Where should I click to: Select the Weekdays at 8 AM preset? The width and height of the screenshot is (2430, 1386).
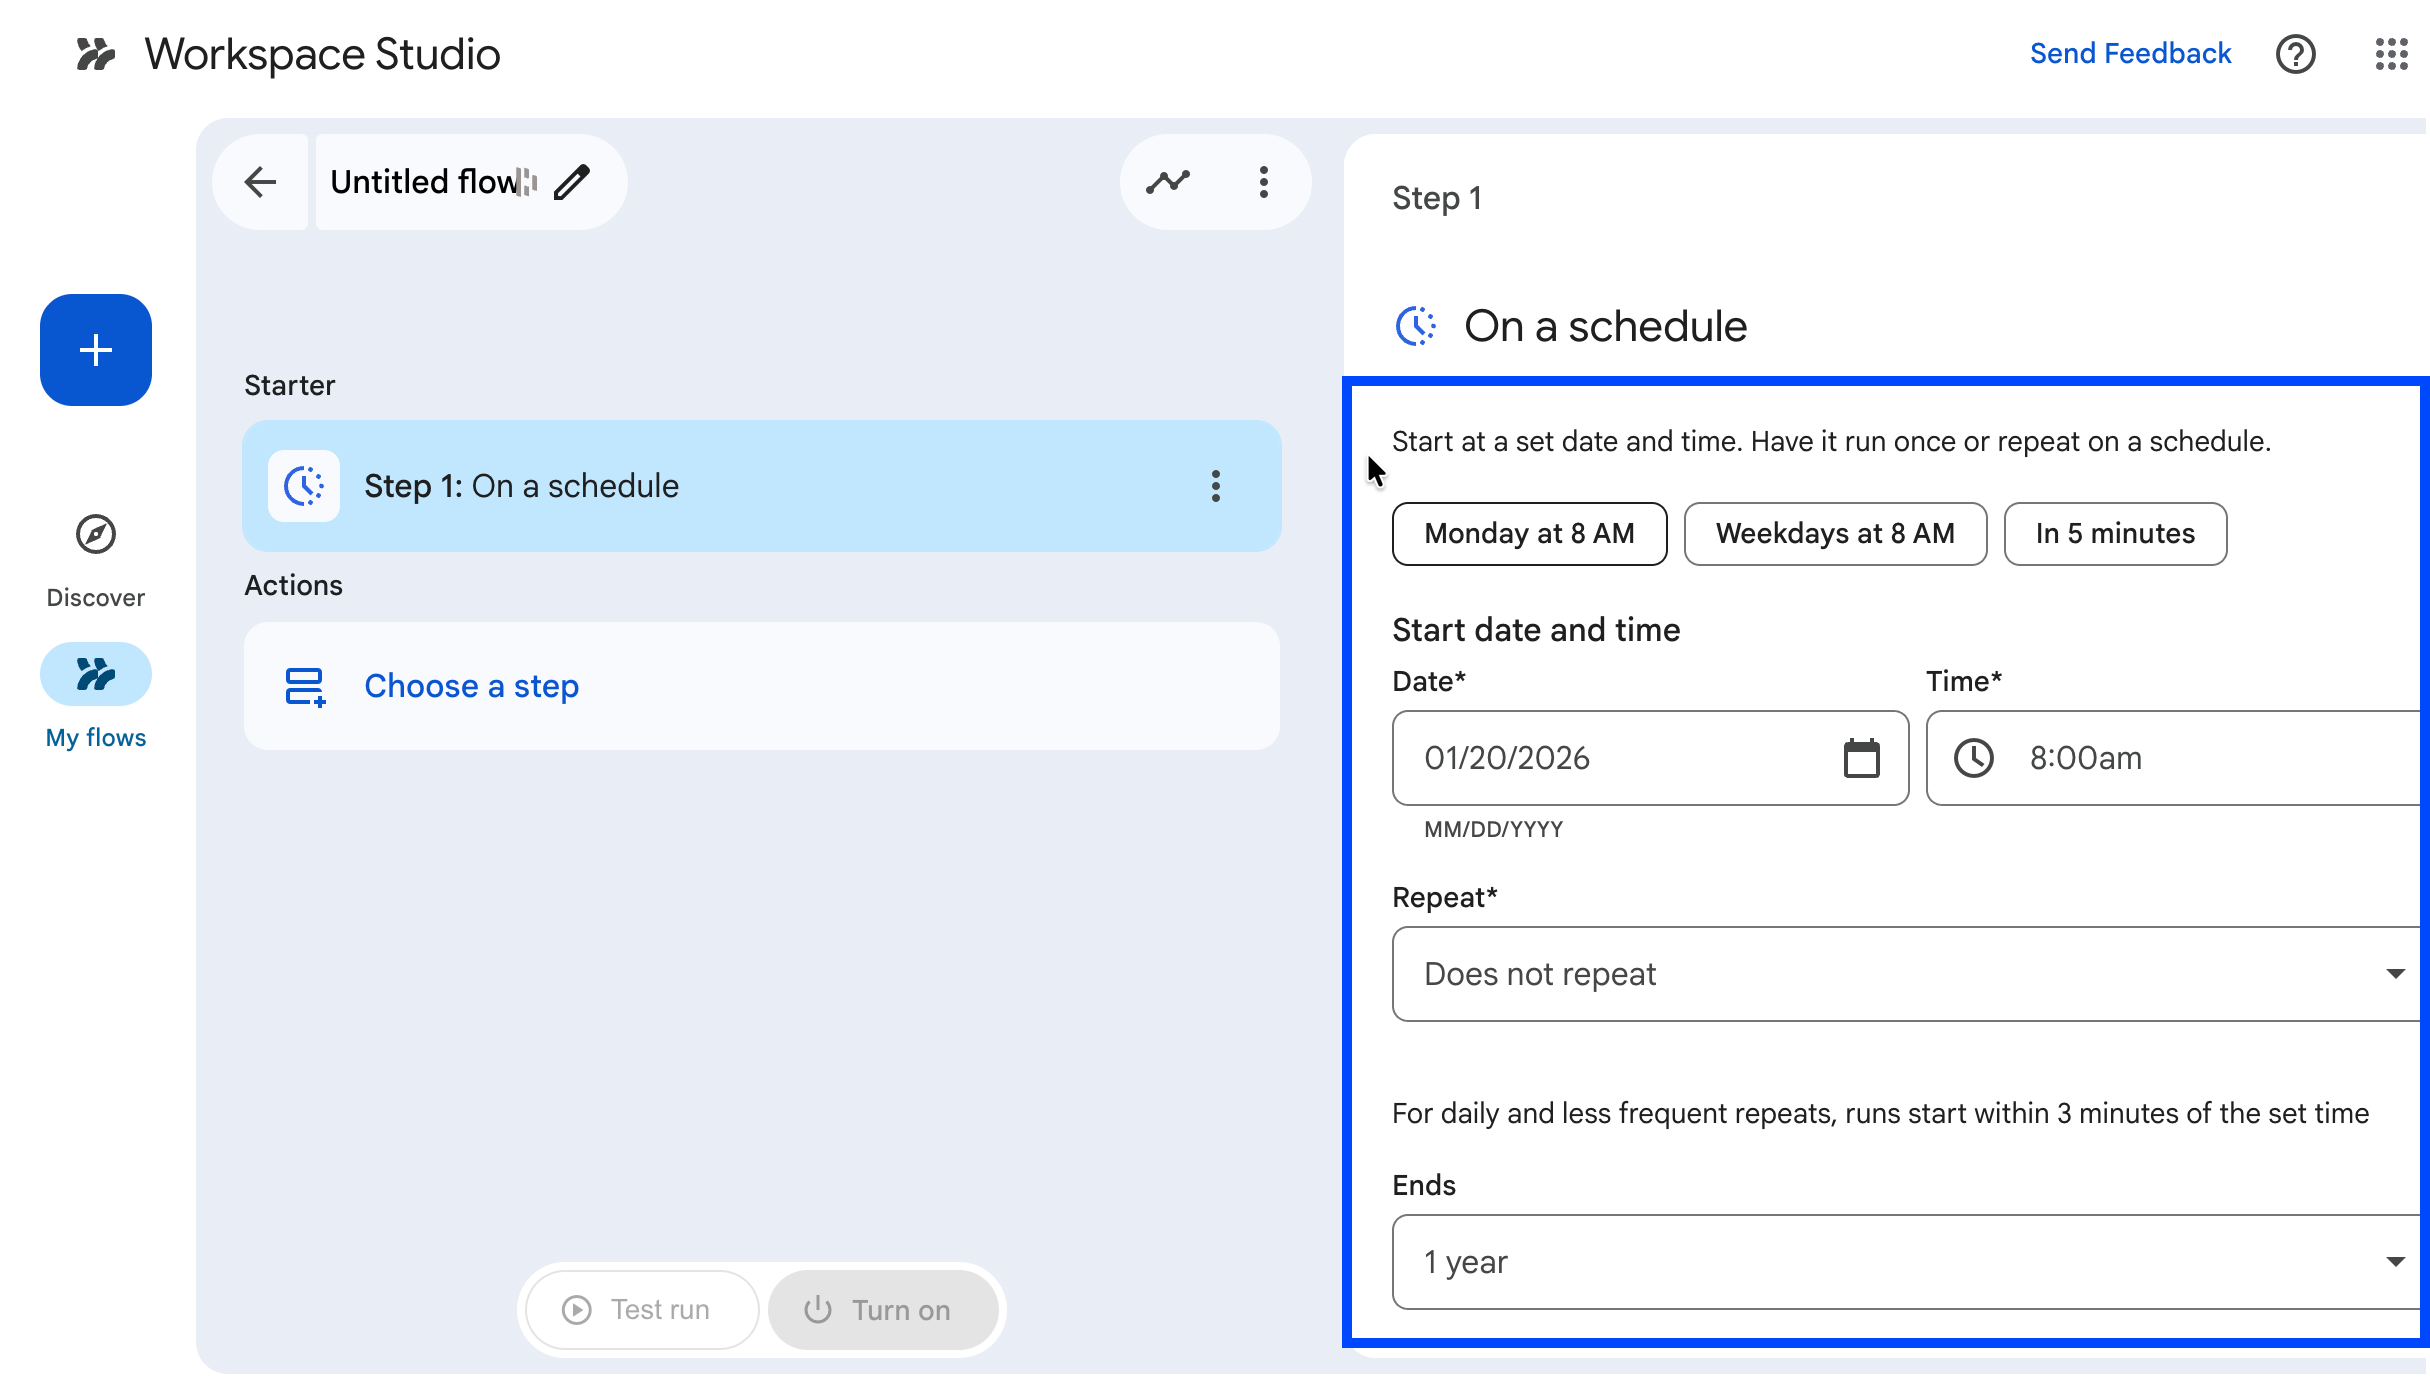tap(1835, 534)
